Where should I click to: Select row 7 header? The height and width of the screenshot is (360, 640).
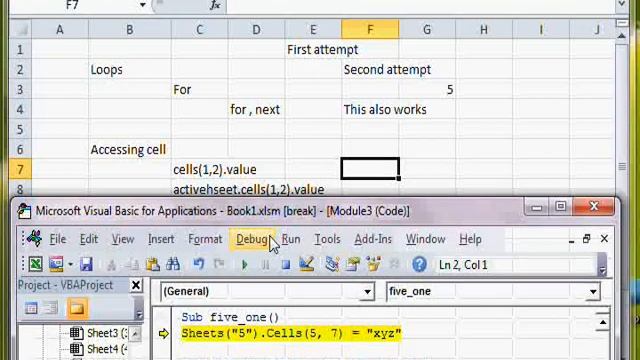tap(20, 169)
